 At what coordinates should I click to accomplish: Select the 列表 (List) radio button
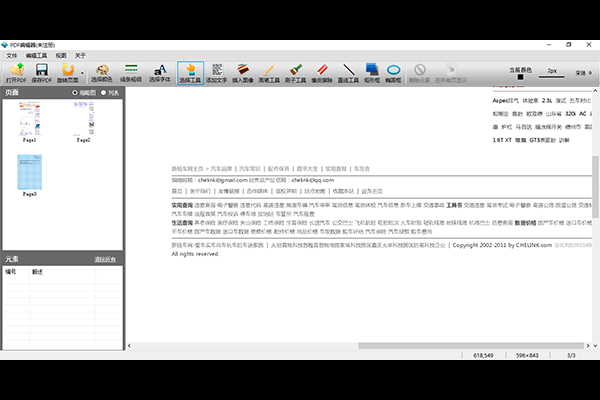(103, 93)
